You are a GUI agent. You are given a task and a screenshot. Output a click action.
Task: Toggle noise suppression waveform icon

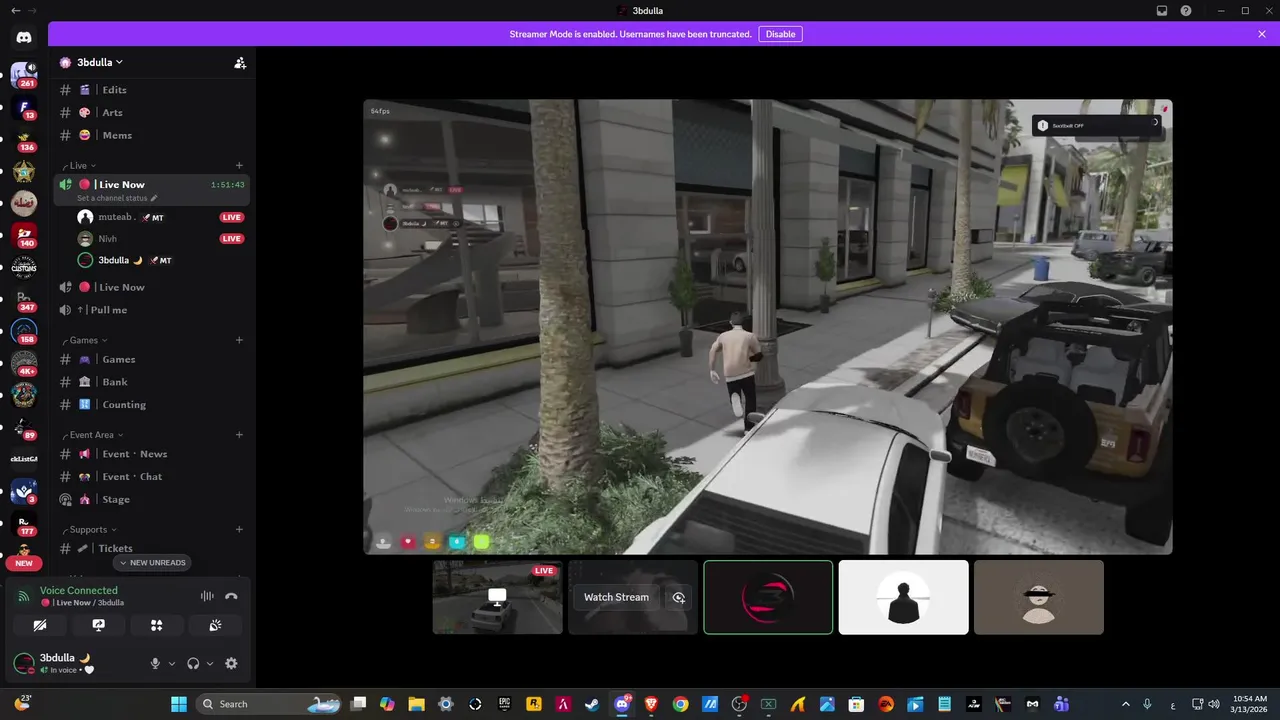(207, 596)
